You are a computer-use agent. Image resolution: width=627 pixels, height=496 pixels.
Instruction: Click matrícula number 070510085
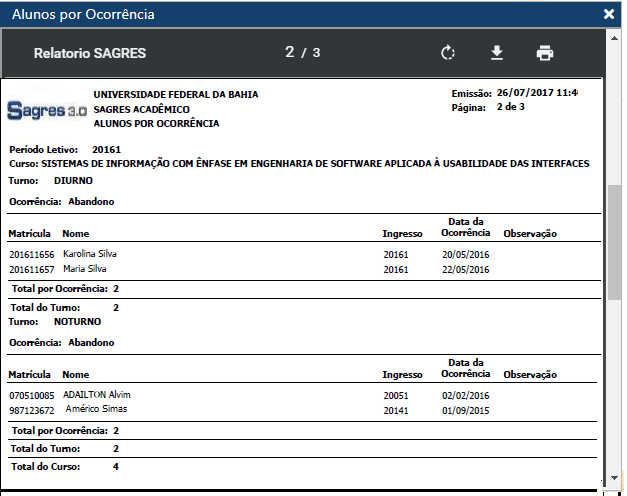point(30,395)
